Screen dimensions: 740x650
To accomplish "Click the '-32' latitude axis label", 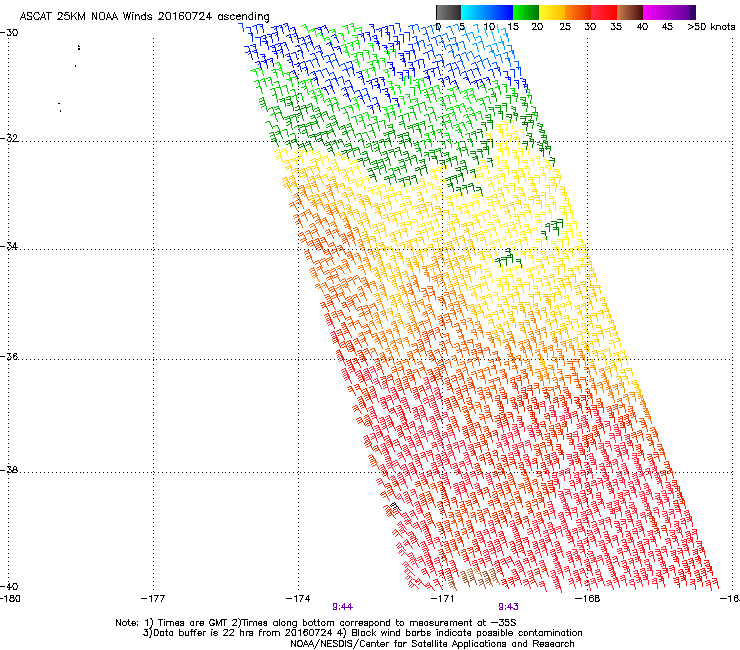I will [9, 138].
